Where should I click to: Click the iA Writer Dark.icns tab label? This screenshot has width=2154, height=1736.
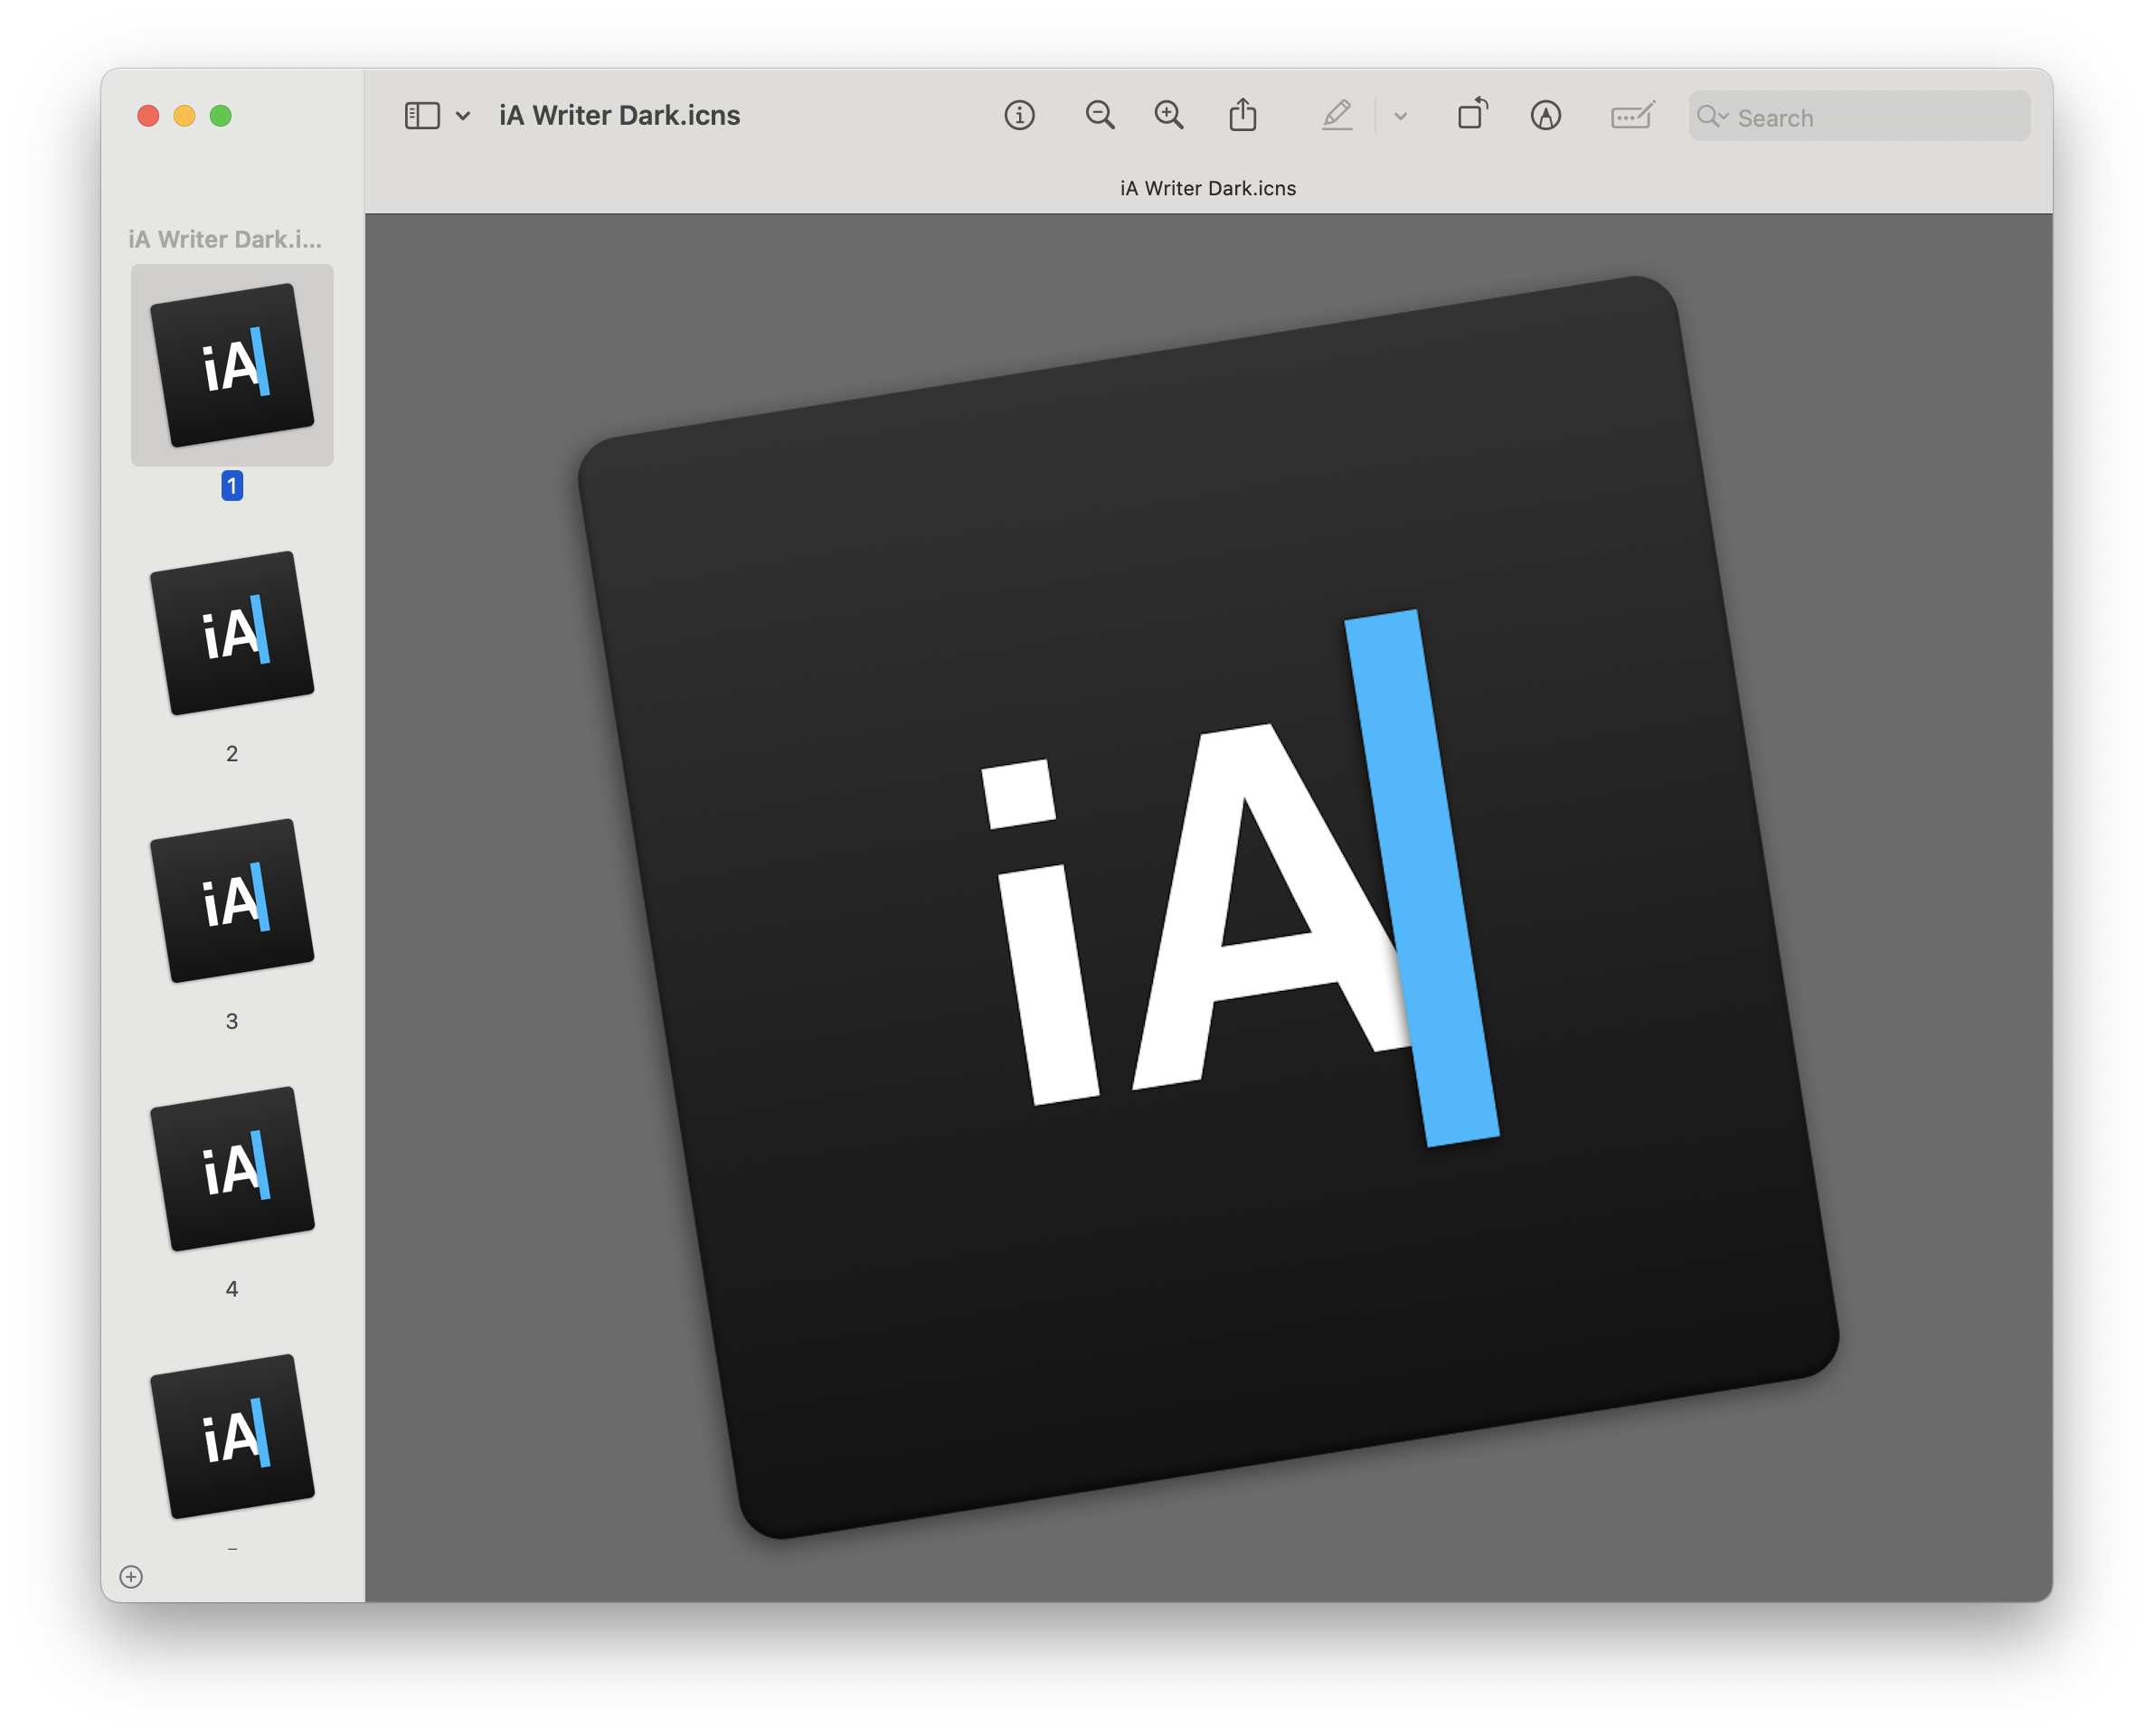(1207, 188)
